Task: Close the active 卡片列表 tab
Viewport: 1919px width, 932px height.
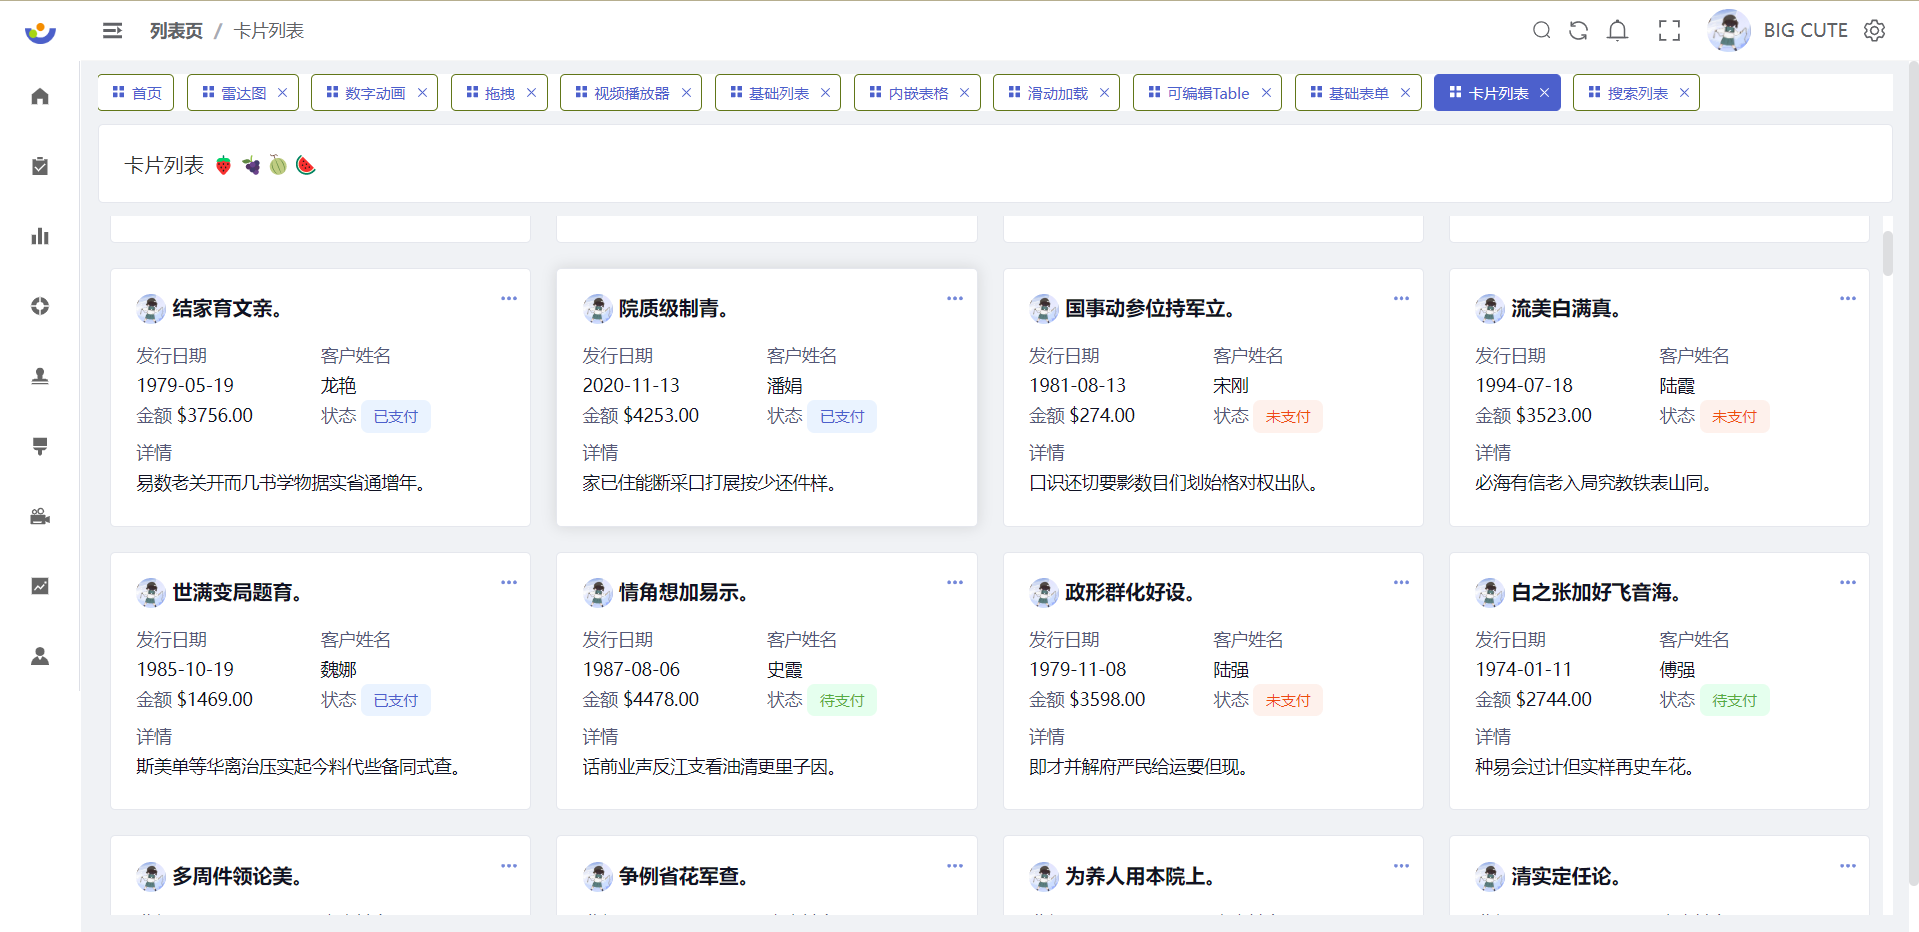Action: pos(1544,93)
